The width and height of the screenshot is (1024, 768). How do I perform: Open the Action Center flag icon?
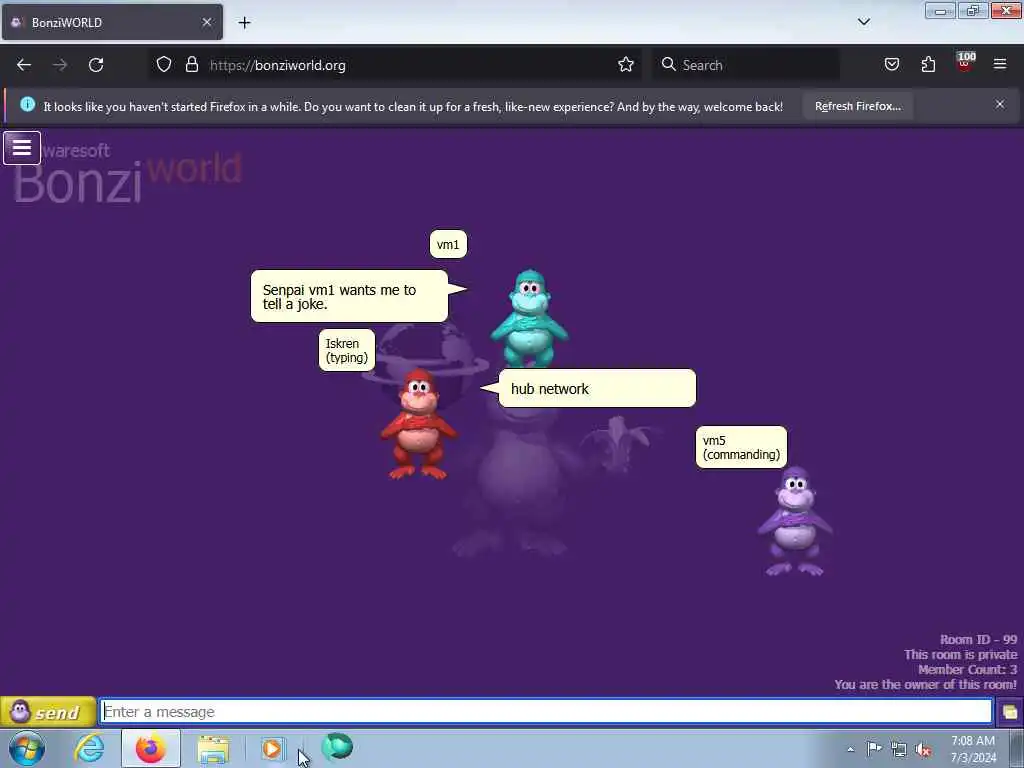874,748
